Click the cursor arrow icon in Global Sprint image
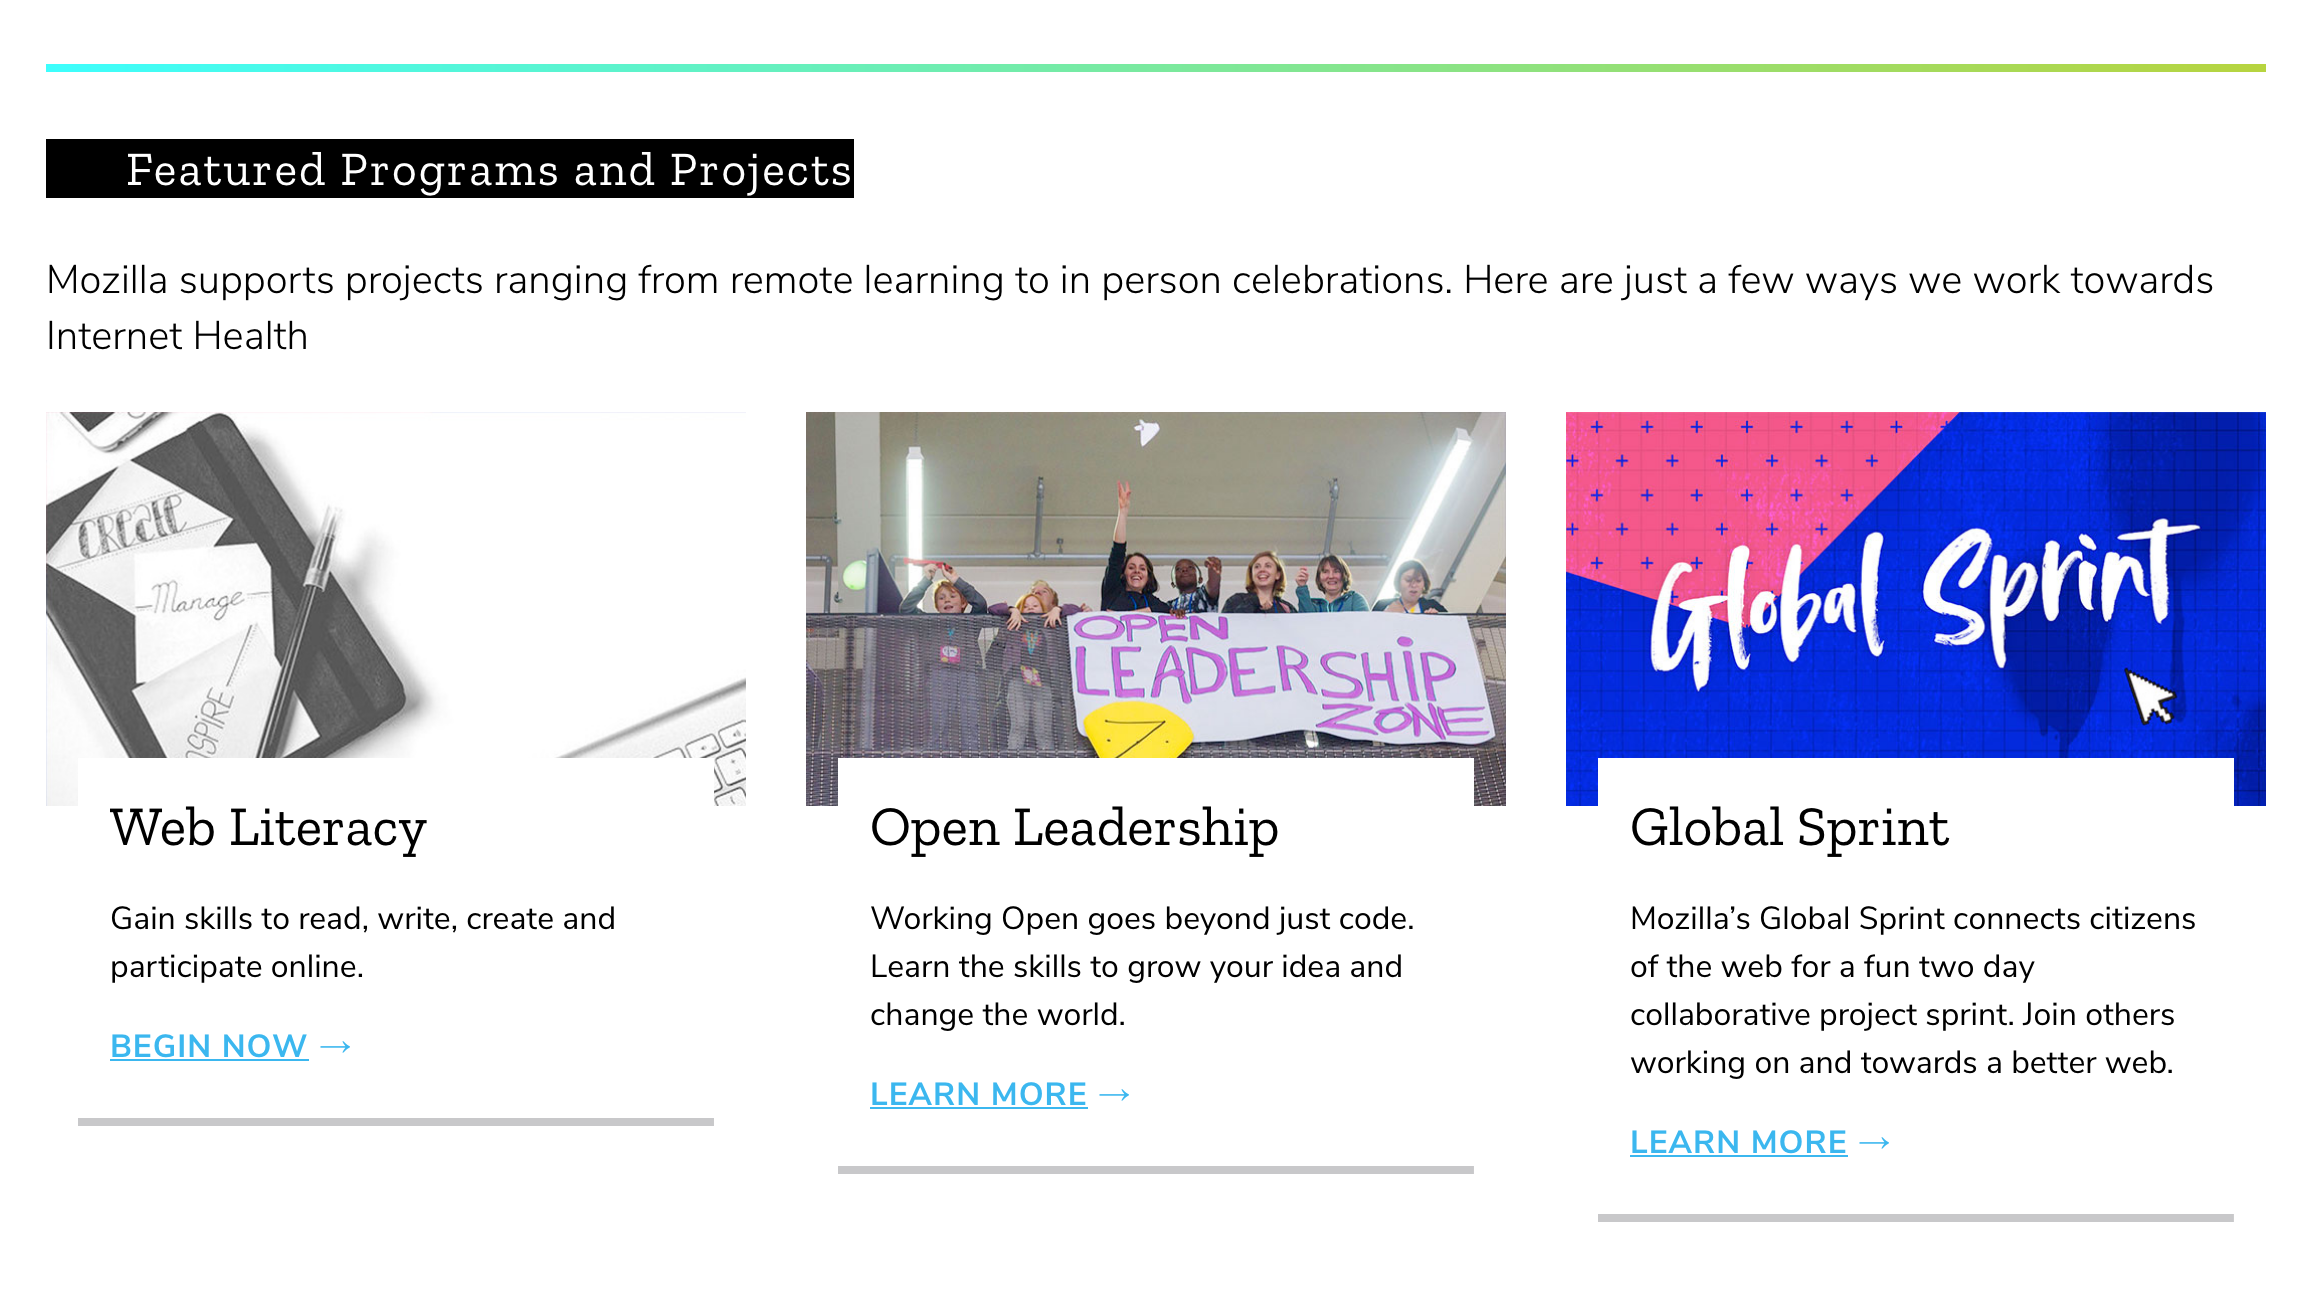The width and height of the screenshot is (2324, 1292). tap(2150, 697)
